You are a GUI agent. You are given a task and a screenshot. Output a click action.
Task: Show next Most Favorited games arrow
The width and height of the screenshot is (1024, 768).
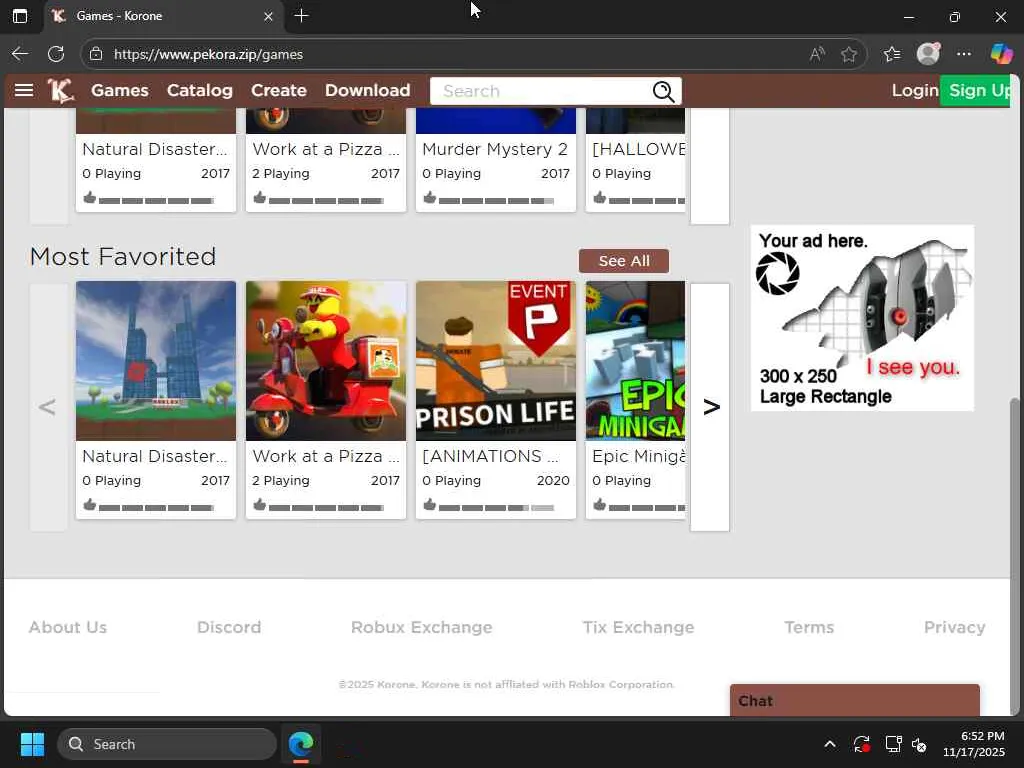coord(711,407)
